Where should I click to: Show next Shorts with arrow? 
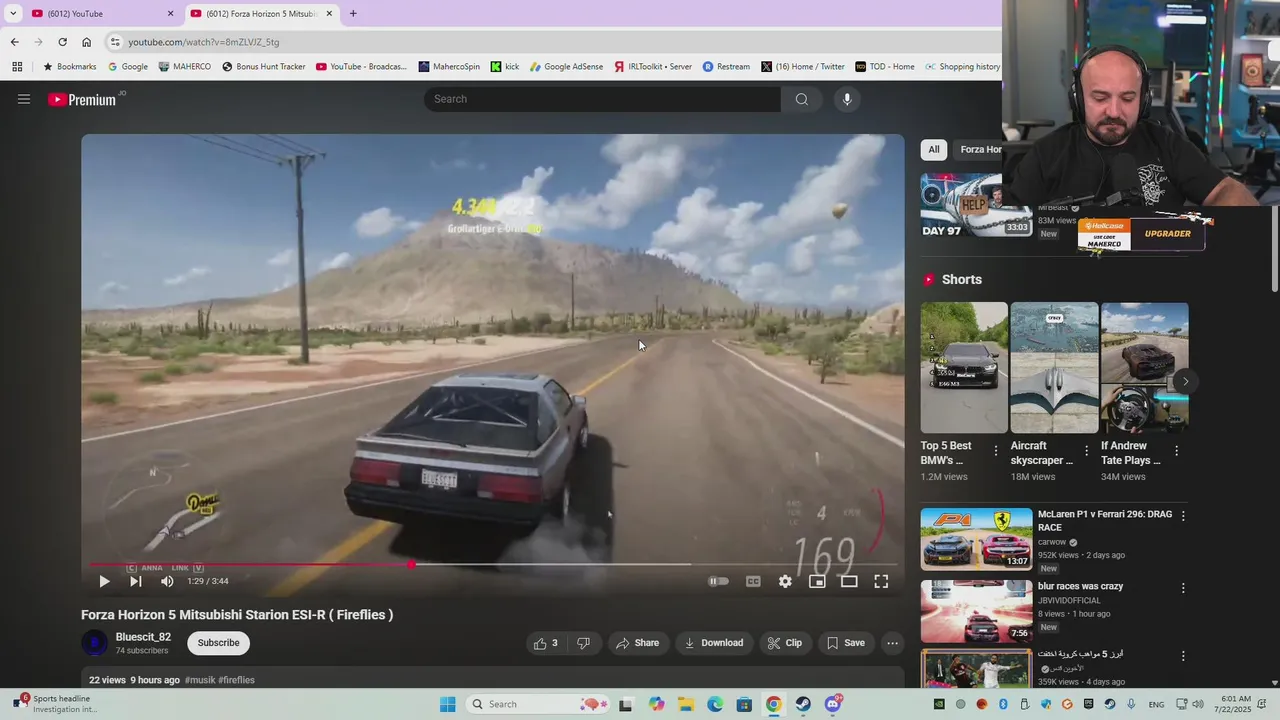point(1185,381)
